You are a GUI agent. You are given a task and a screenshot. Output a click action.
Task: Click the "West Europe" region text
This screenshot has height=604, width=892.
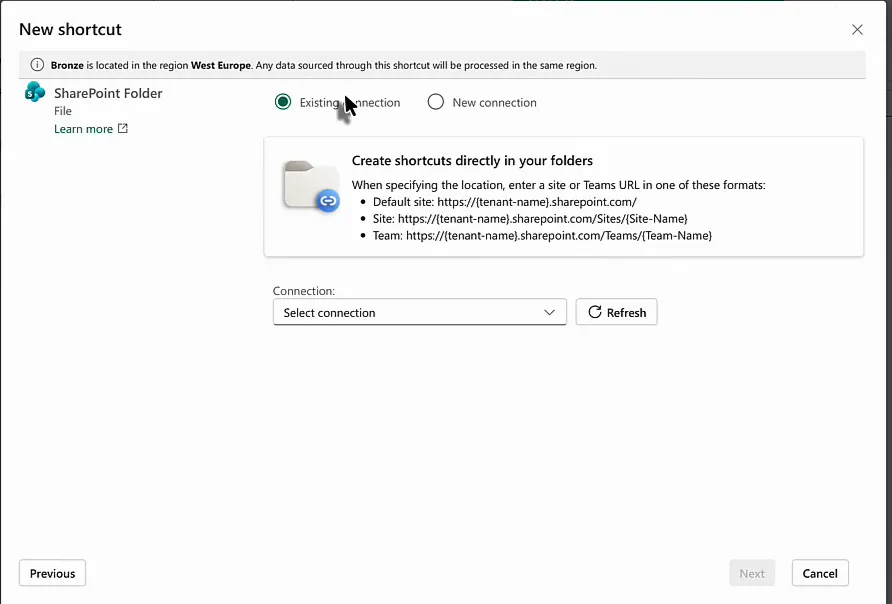221,65
